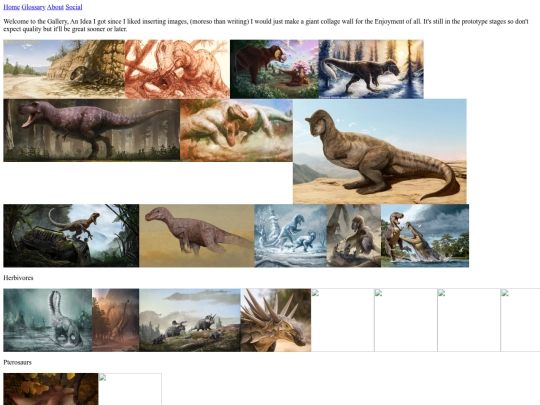
Task: Click the second broken image in Herbivores row
Action: 406,320
